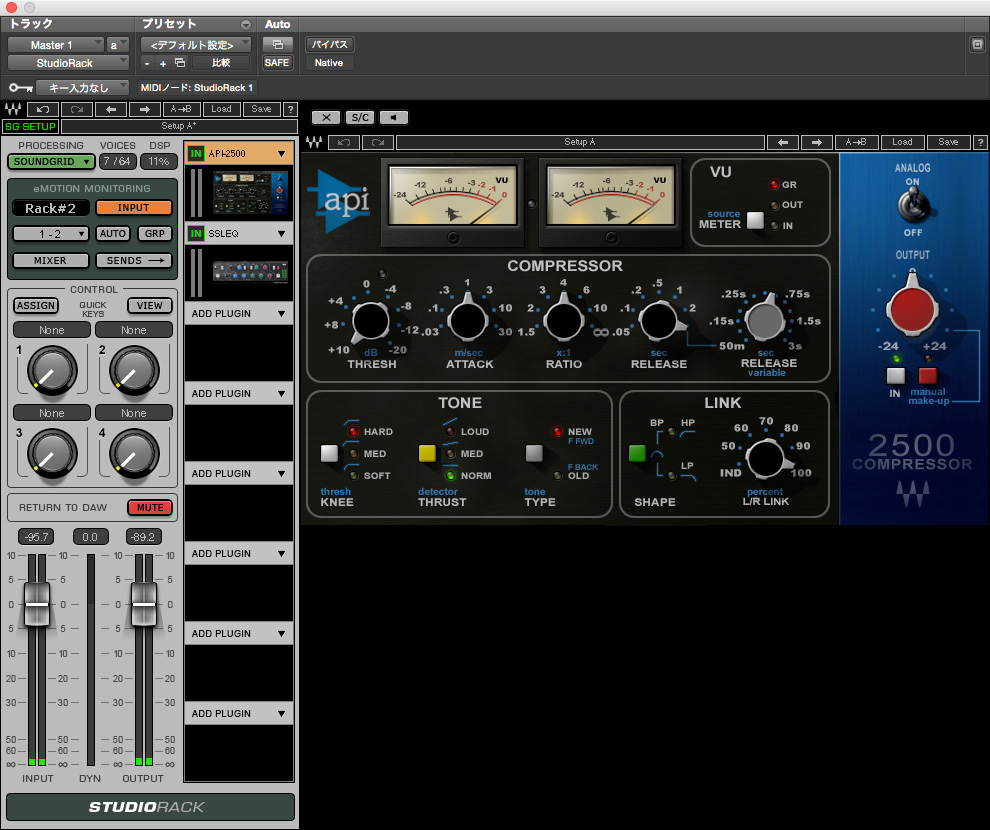This screenshot has height=830, width=990.
Task: Flip the ANALOG on/off switch
Action: point(912,206)
